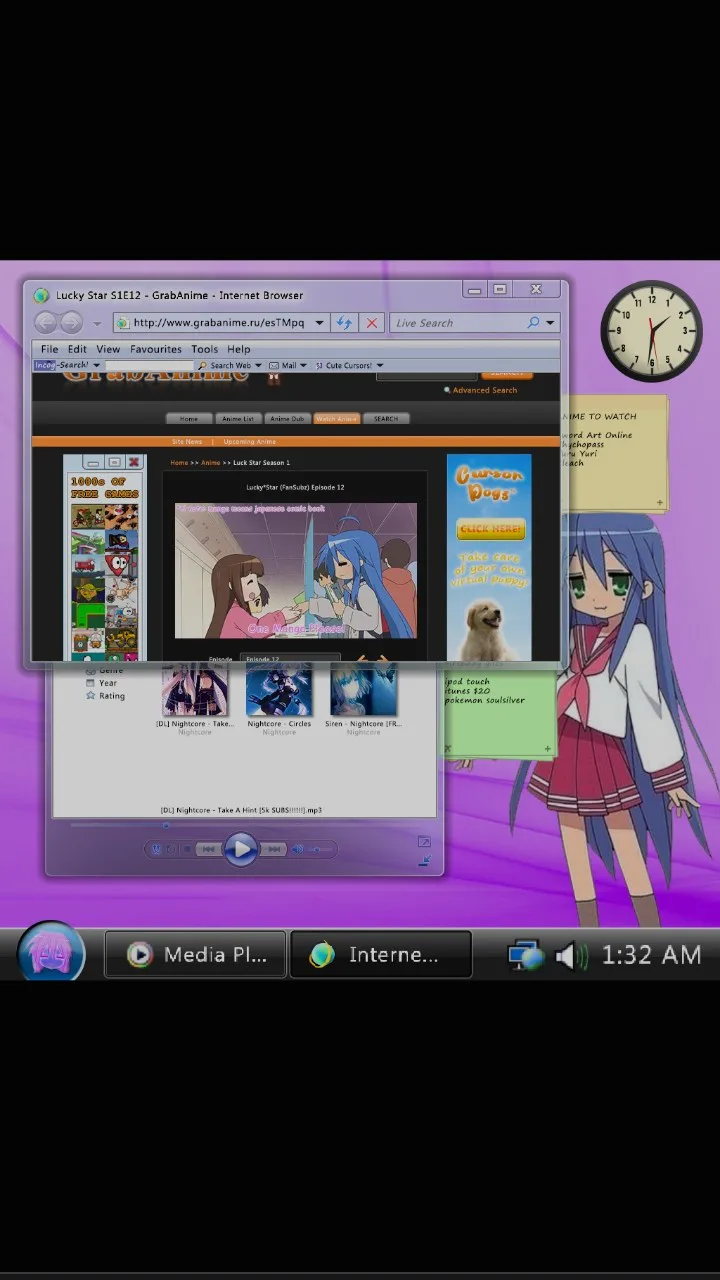This screenshot has height=1280, width=720.
Task: Toggle repeat in Media Player
Action: pyautogui.click(x=170, y=850)
